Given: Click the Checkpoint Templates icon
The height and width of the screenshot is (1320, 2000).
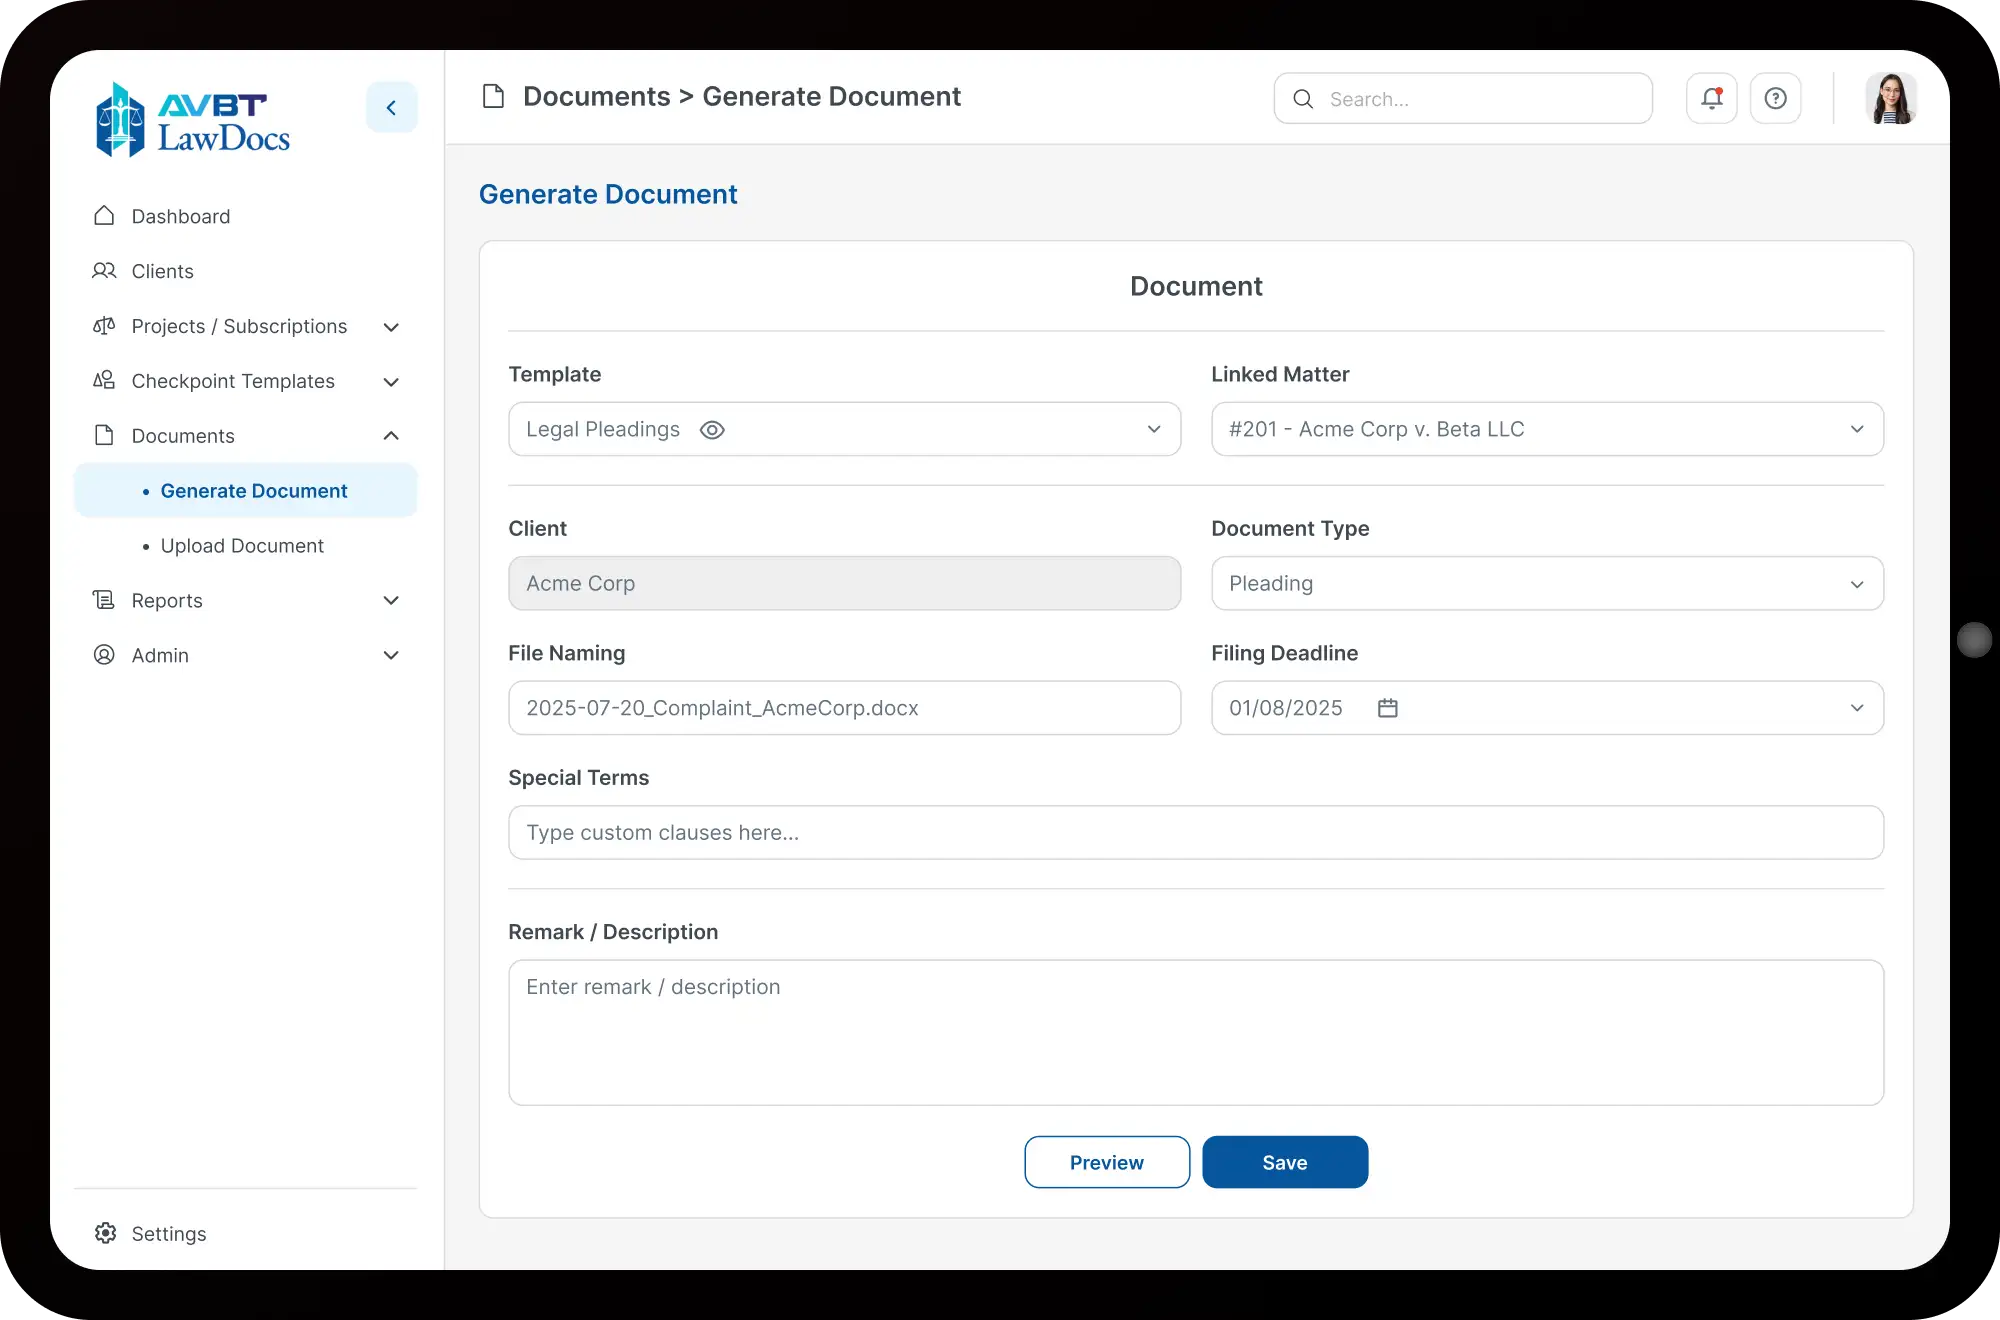Looking at the screenshot, I should [104, 381].
